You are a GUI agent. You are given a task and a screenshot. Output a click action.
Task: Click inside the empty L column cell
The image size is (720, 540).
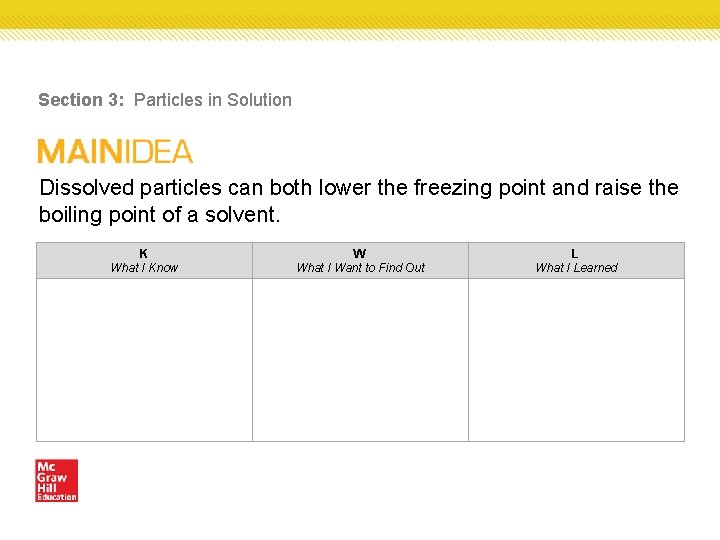(576, 359)
